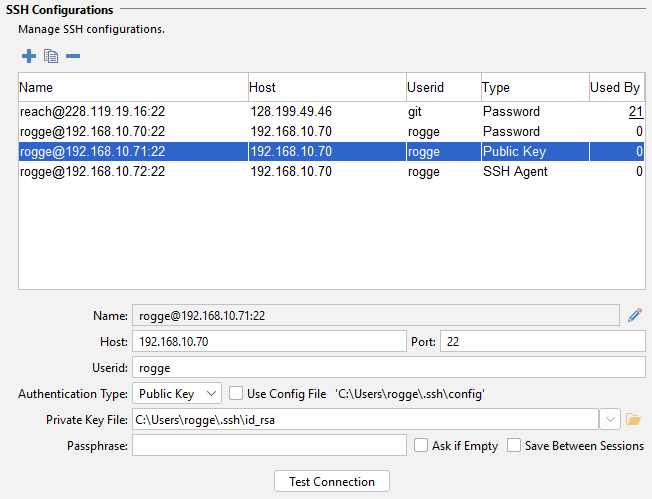Image resolution: width=652 pixels, height=499 pixels.
Task: Edit the configuration name with pencil icon
Action: point(635,315)
